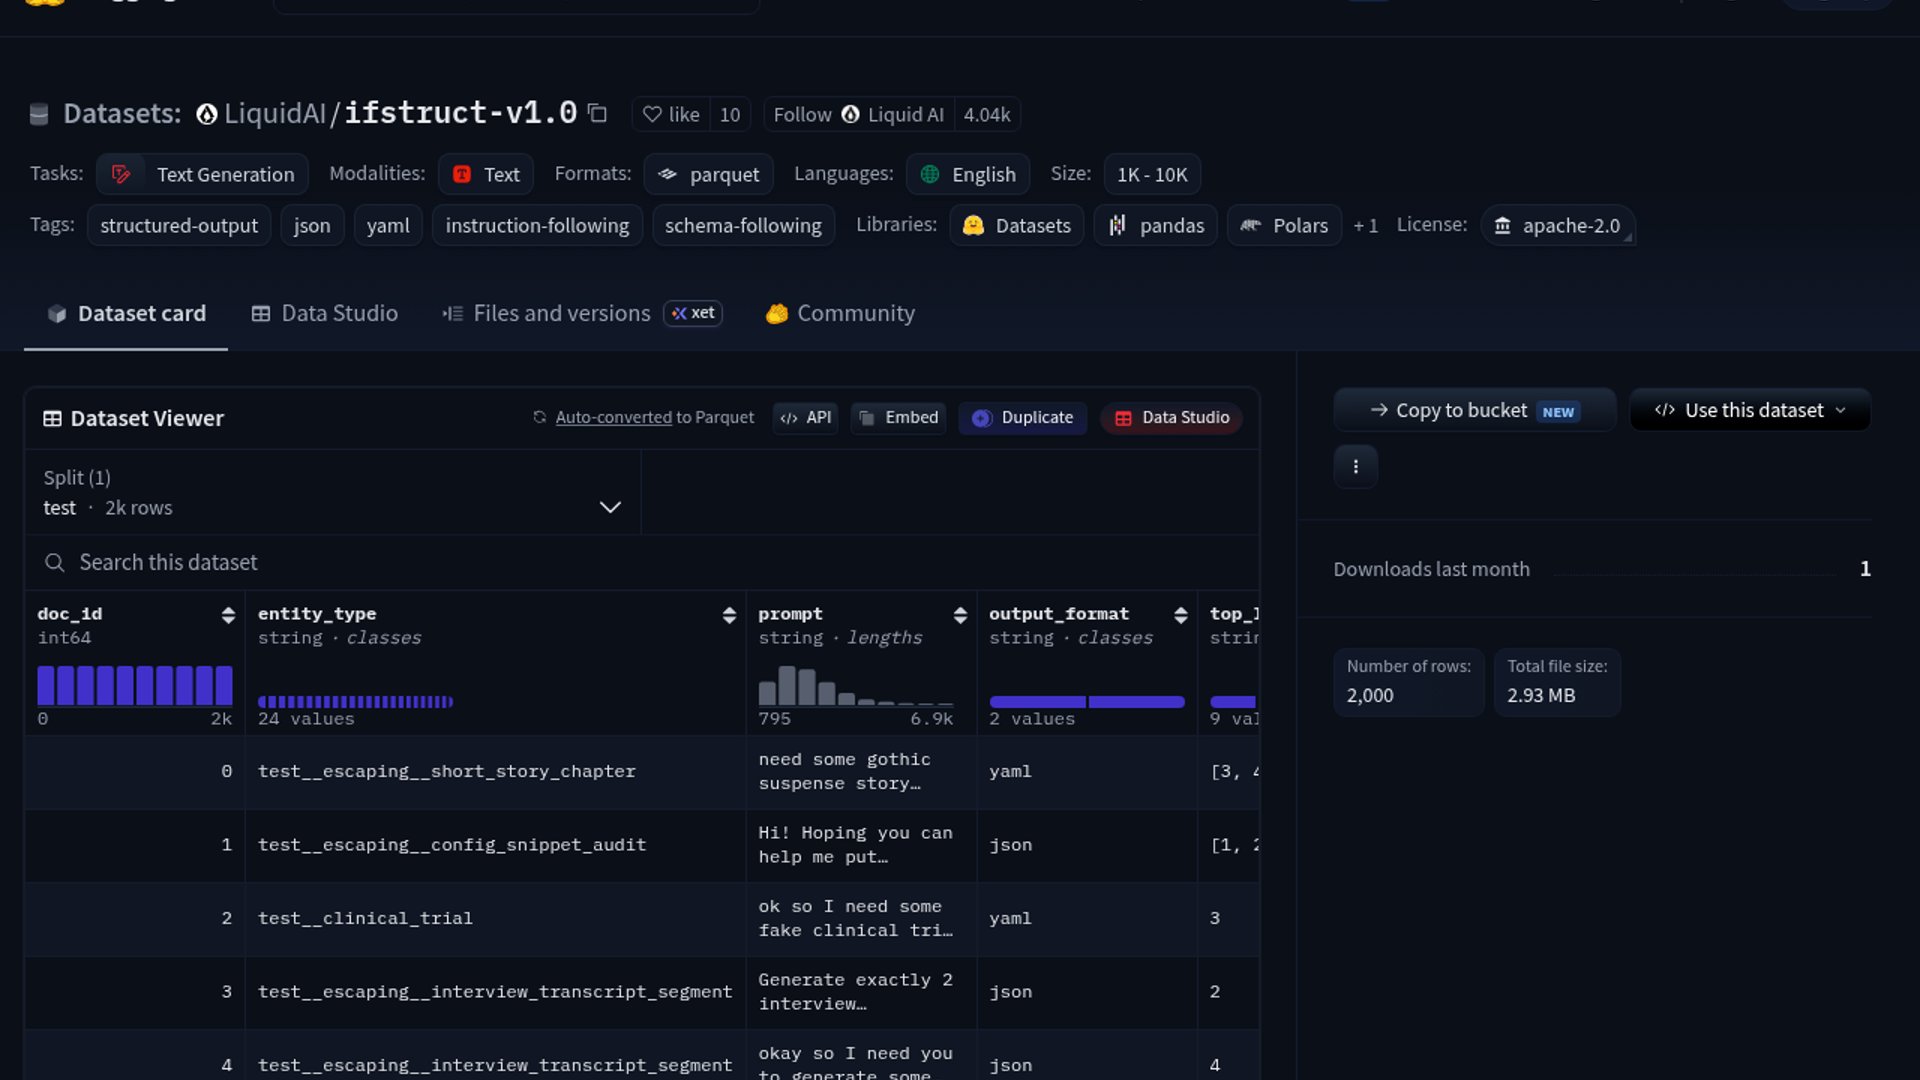Click the 1K - 10K size tag
This screenshot has width=1920, height=1080.
[x=1152, y=174]
